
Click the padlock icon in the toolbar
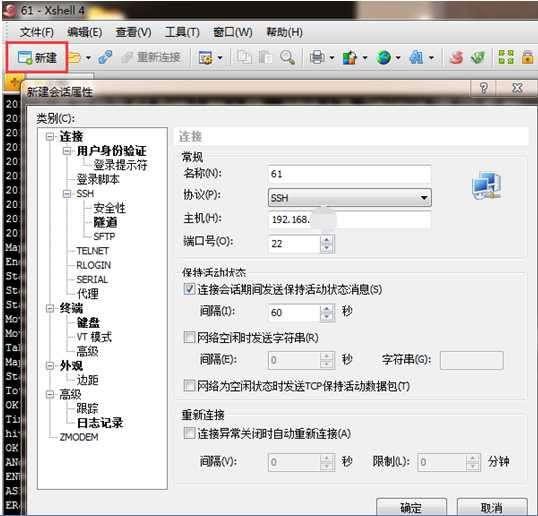pyautogui.click(x=527, y=57)
